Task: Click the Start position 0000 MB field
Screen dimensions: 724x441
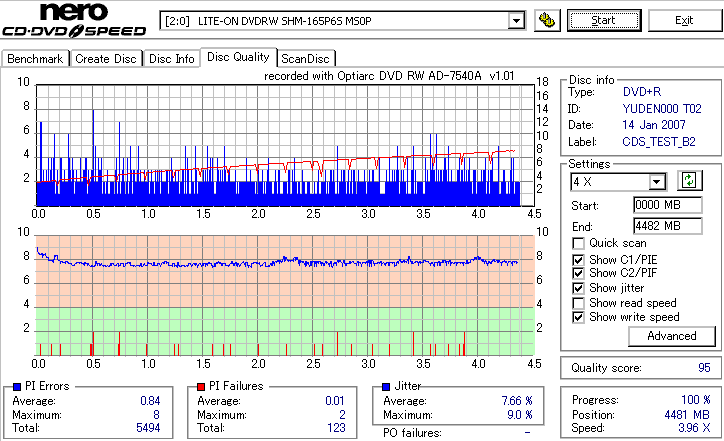Action: click(668, 205)
